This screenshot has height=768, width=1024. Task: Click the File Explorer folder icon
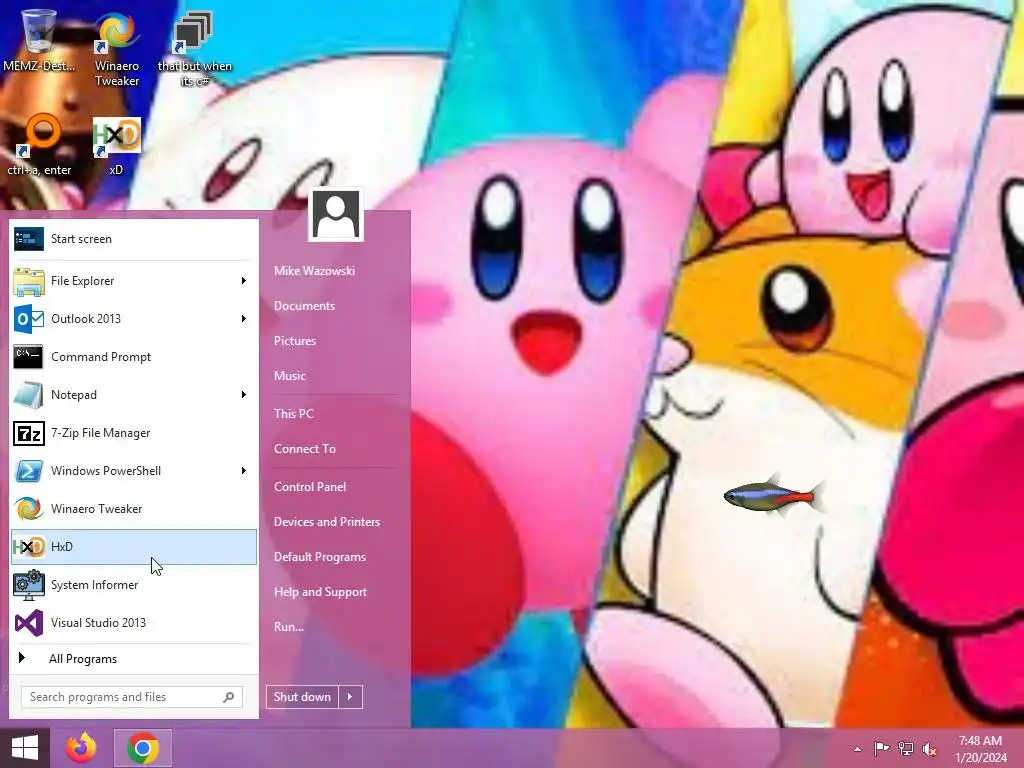point(29,281)
